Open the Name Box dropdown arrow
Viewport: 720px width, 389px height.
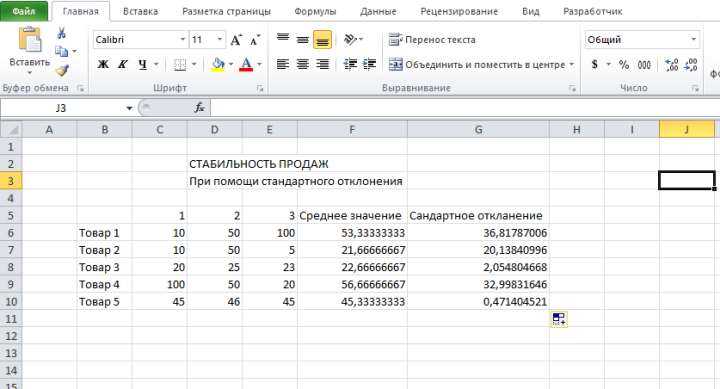point(129,108)
